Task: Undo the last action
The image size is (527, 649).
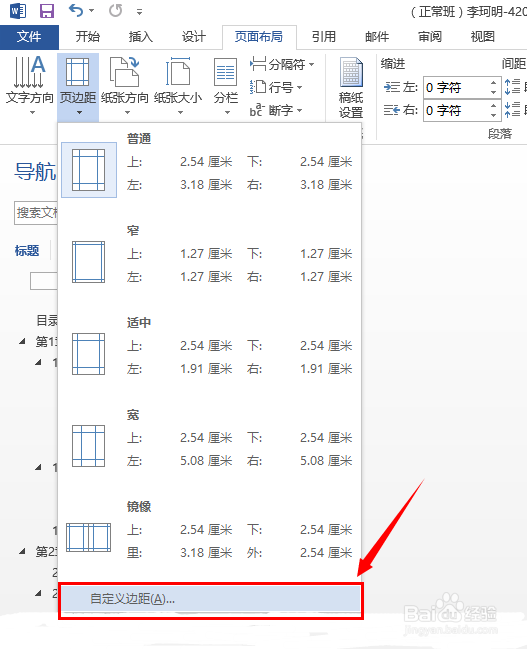Action: click(76, 10)
